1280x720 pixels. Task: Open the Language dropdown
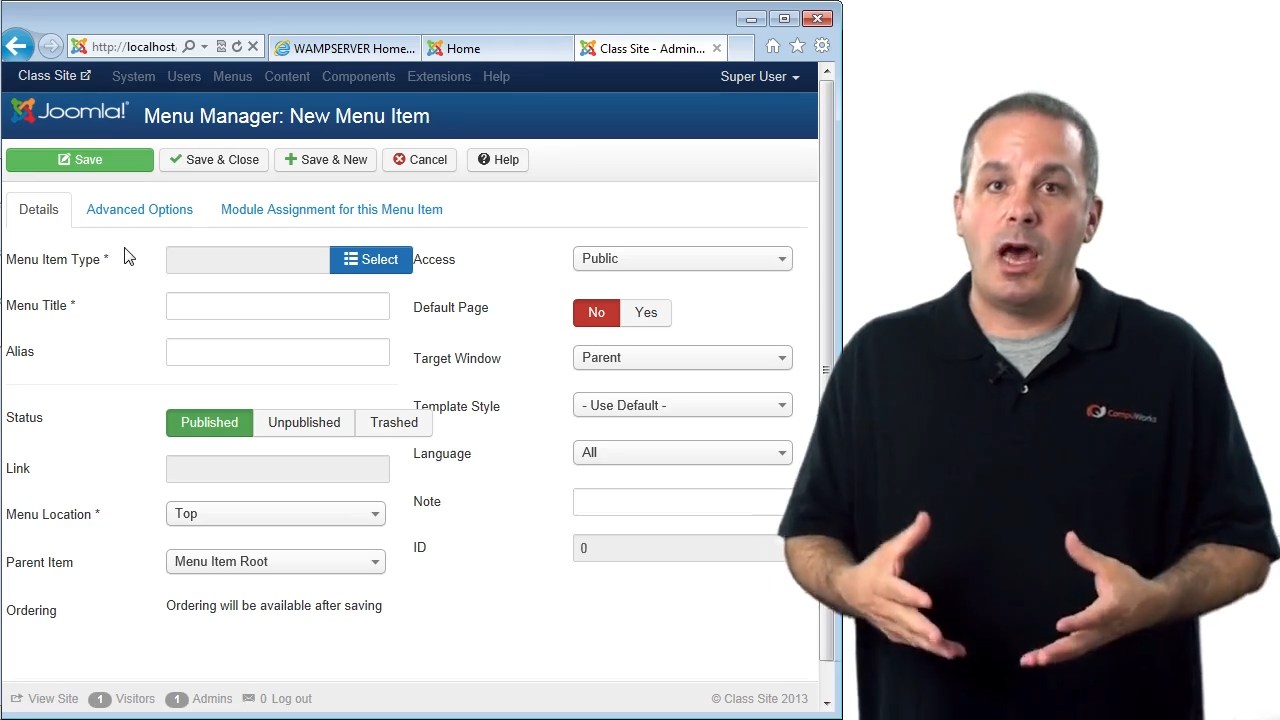pos(683,452)
